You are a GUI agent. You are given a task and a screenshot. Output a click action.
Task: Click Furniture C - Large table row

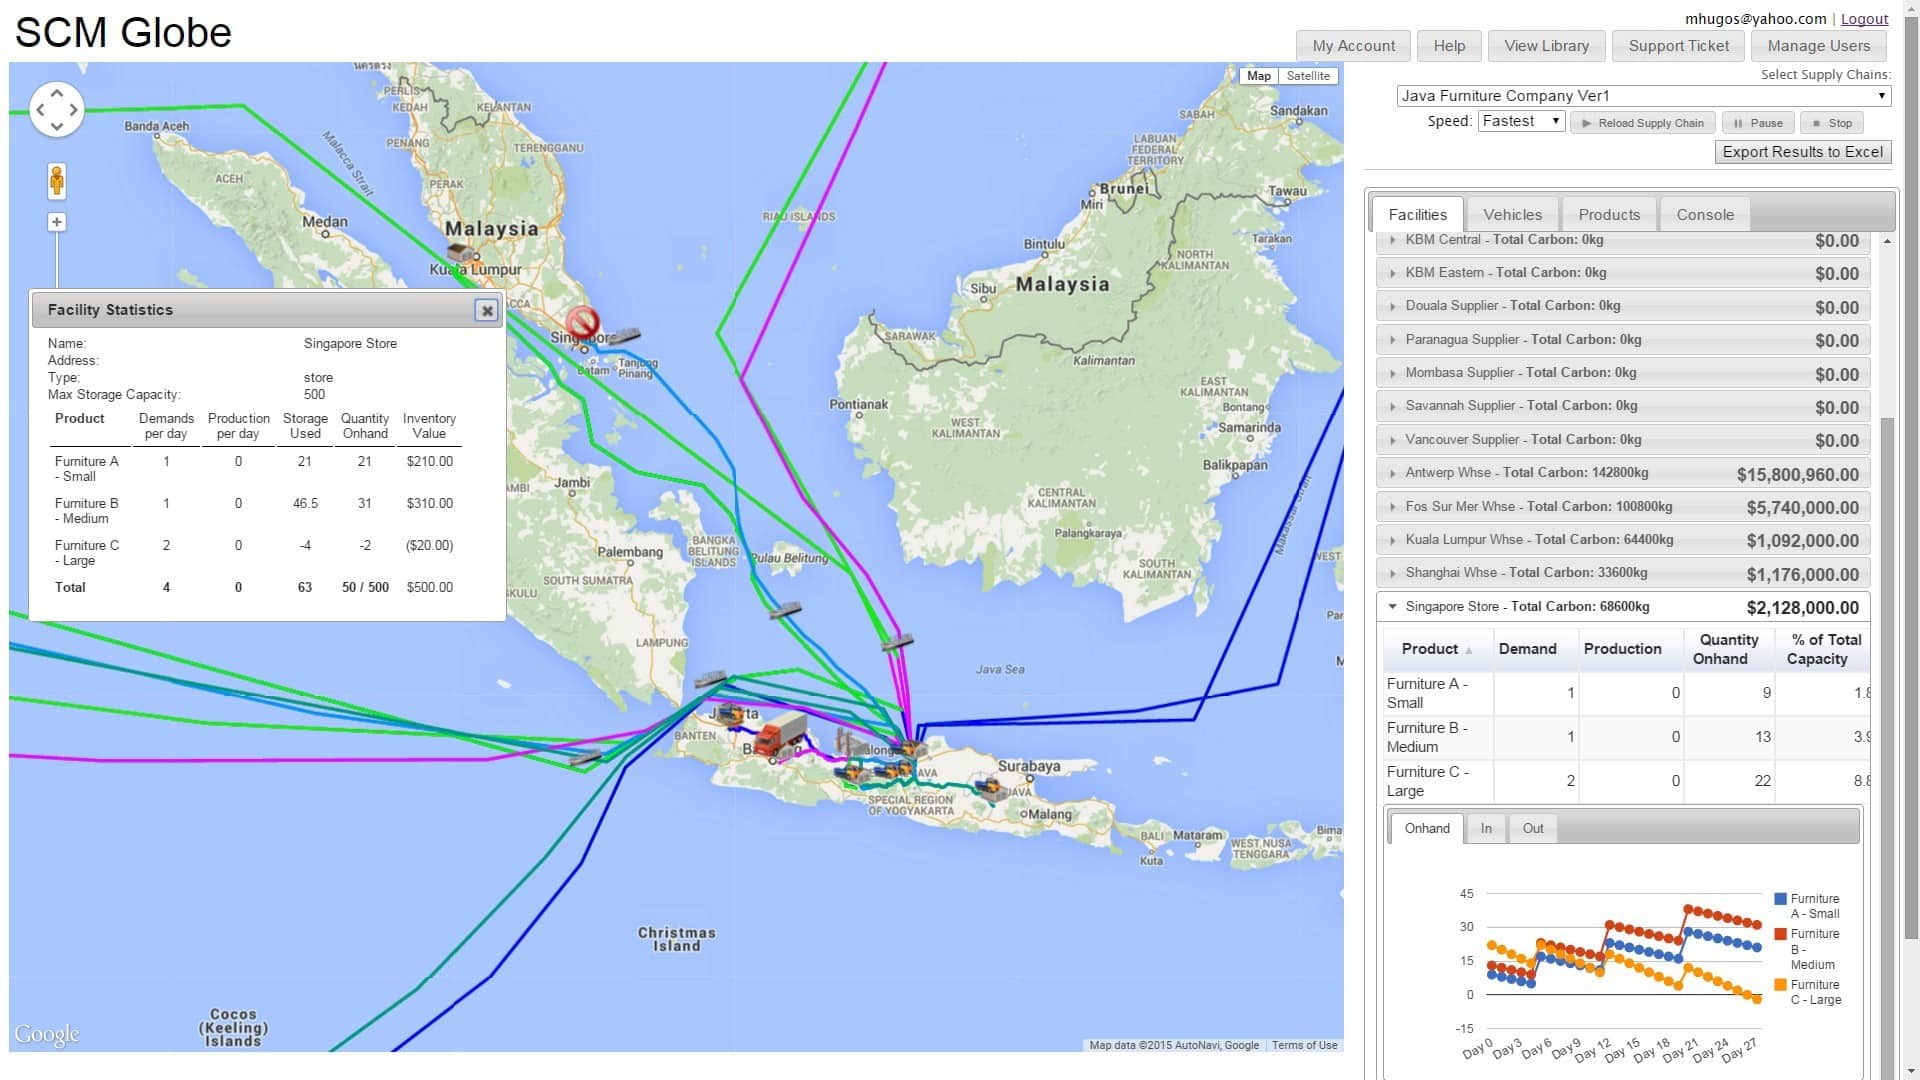tap(1626, 781)
